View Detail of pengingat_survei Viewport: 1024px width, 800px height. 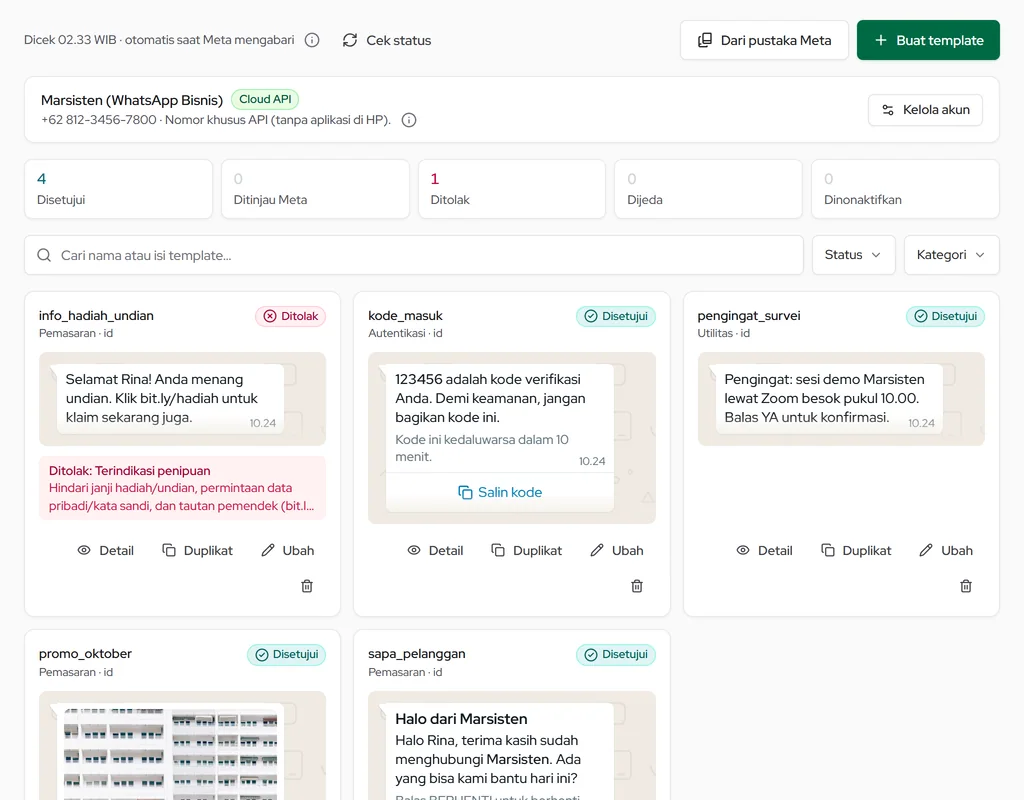coord(765,551)
